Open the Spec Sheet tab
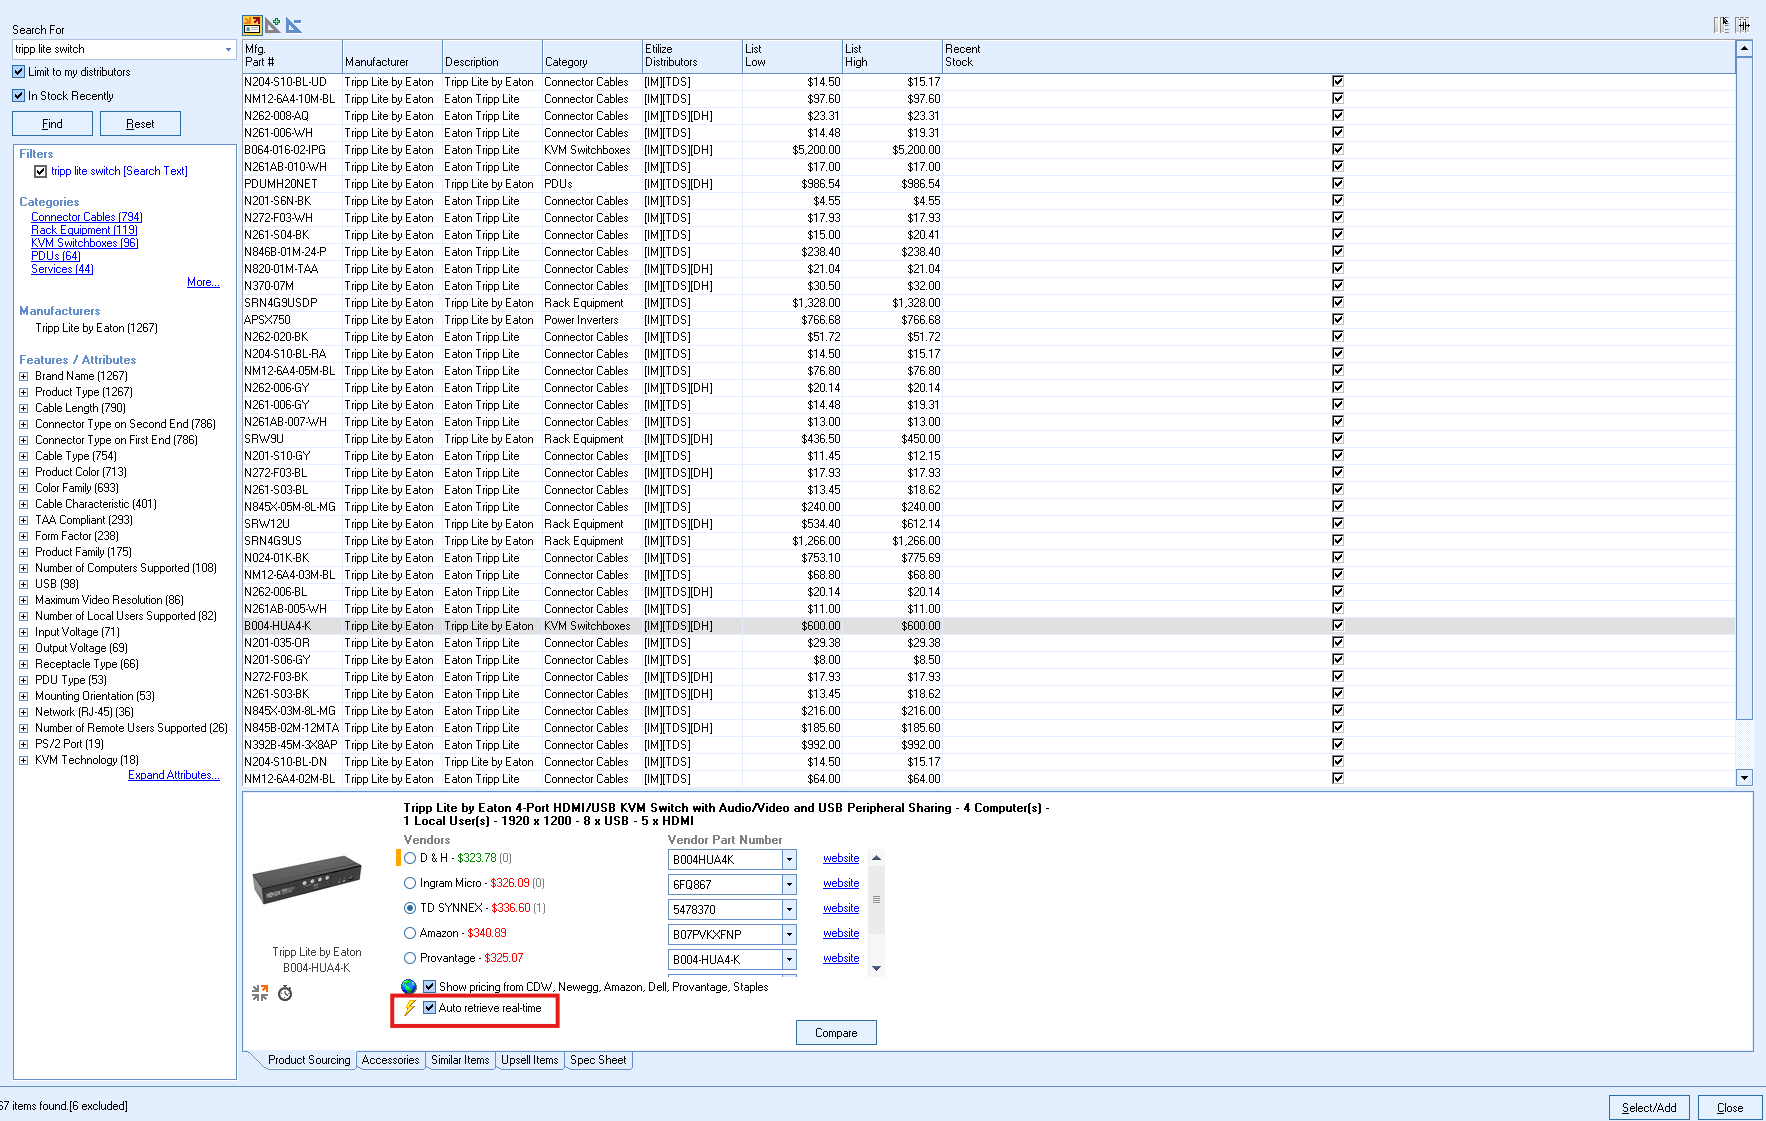The width and height of the screenshot is (1766, 1121). 598,1060
